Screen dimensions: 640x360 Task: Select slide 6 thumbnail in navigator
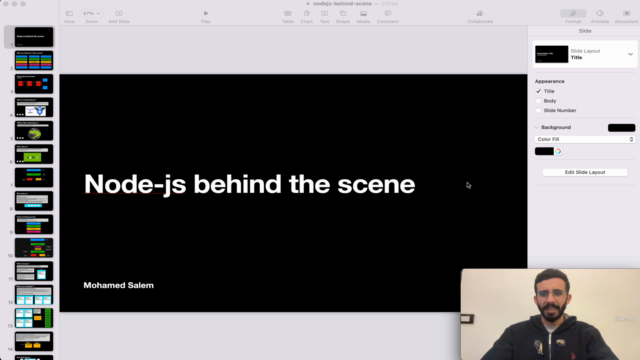[x=34, y=154]
